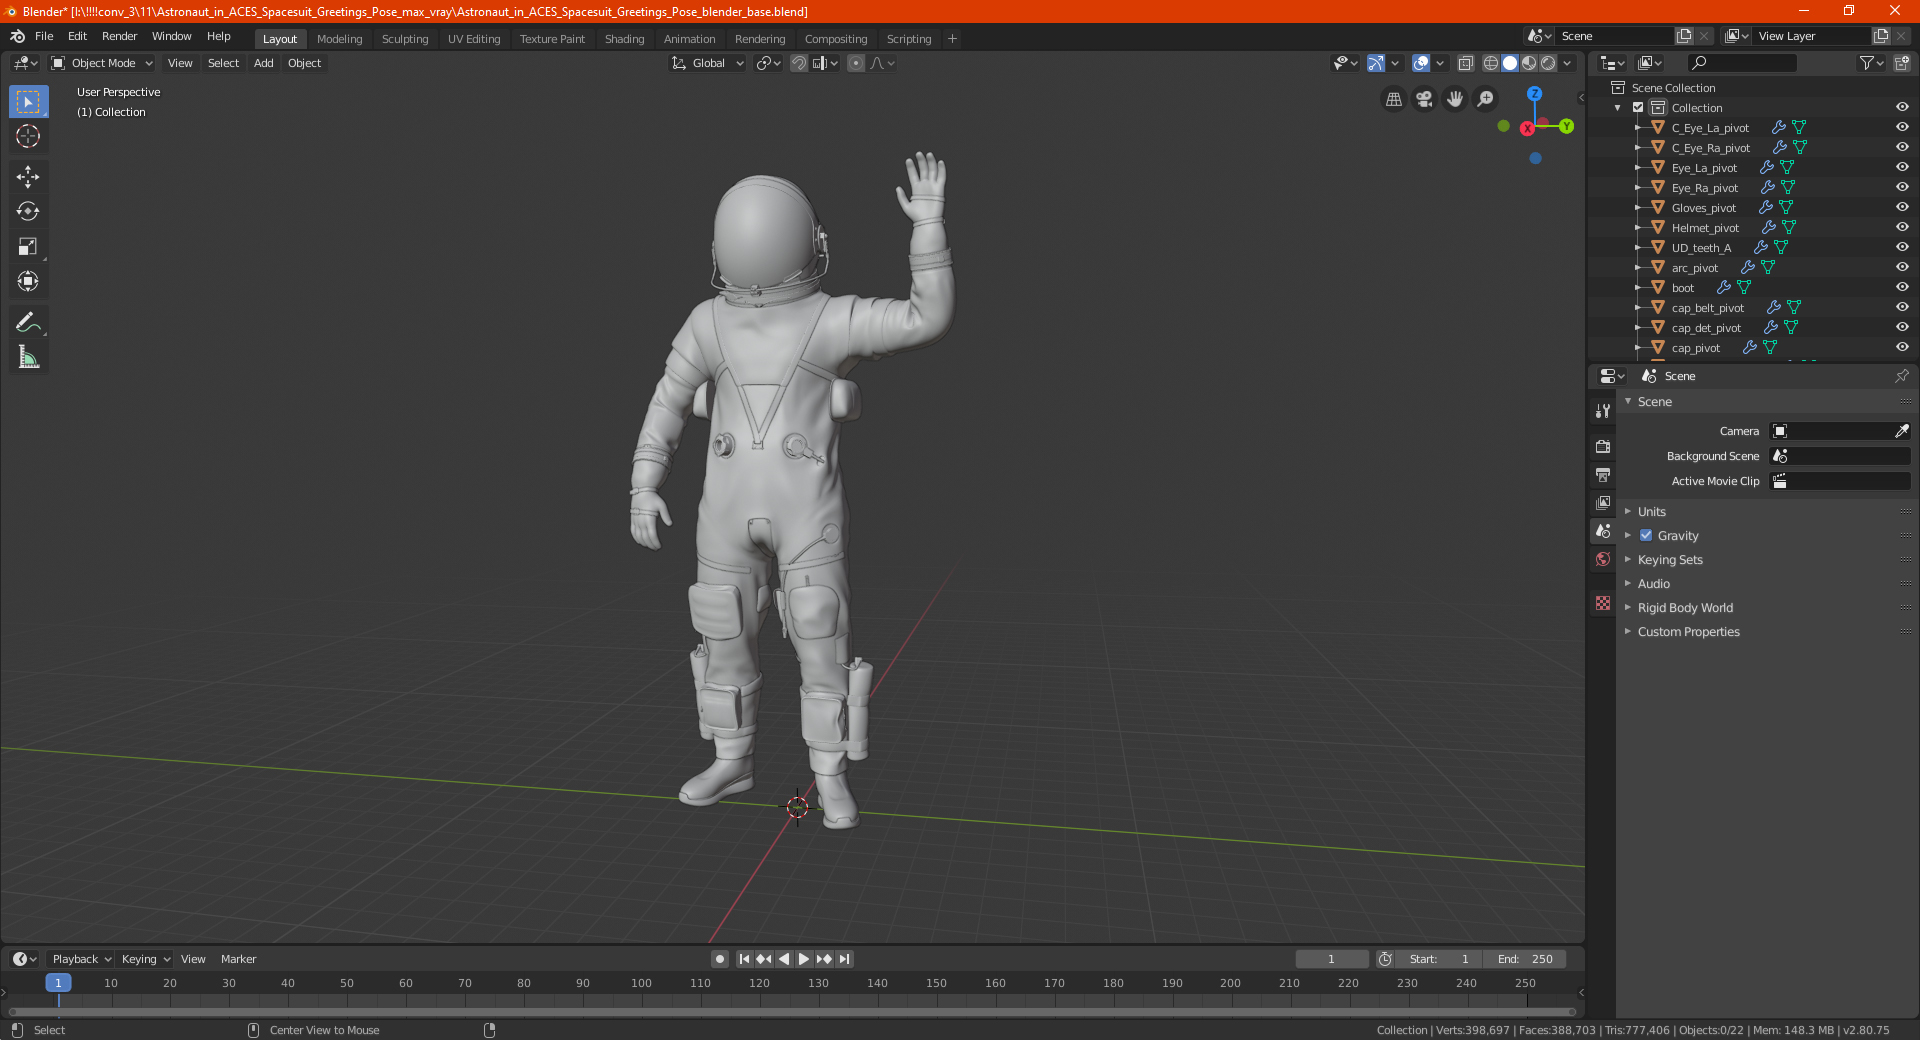1920x1040 pixels.
Task: Switch to material preview shading
Action: [x=1529, y=63]
